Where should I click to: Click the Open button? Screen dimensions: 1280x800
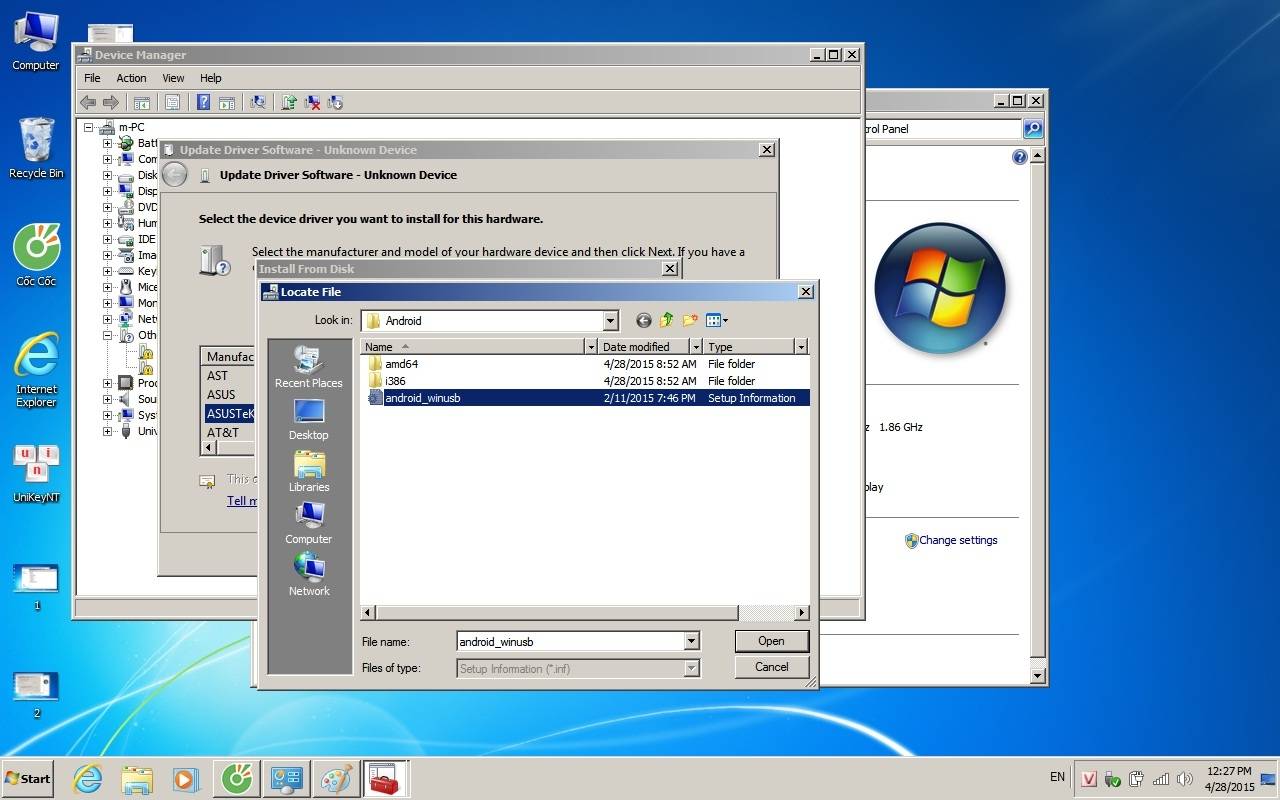point(771,641)
